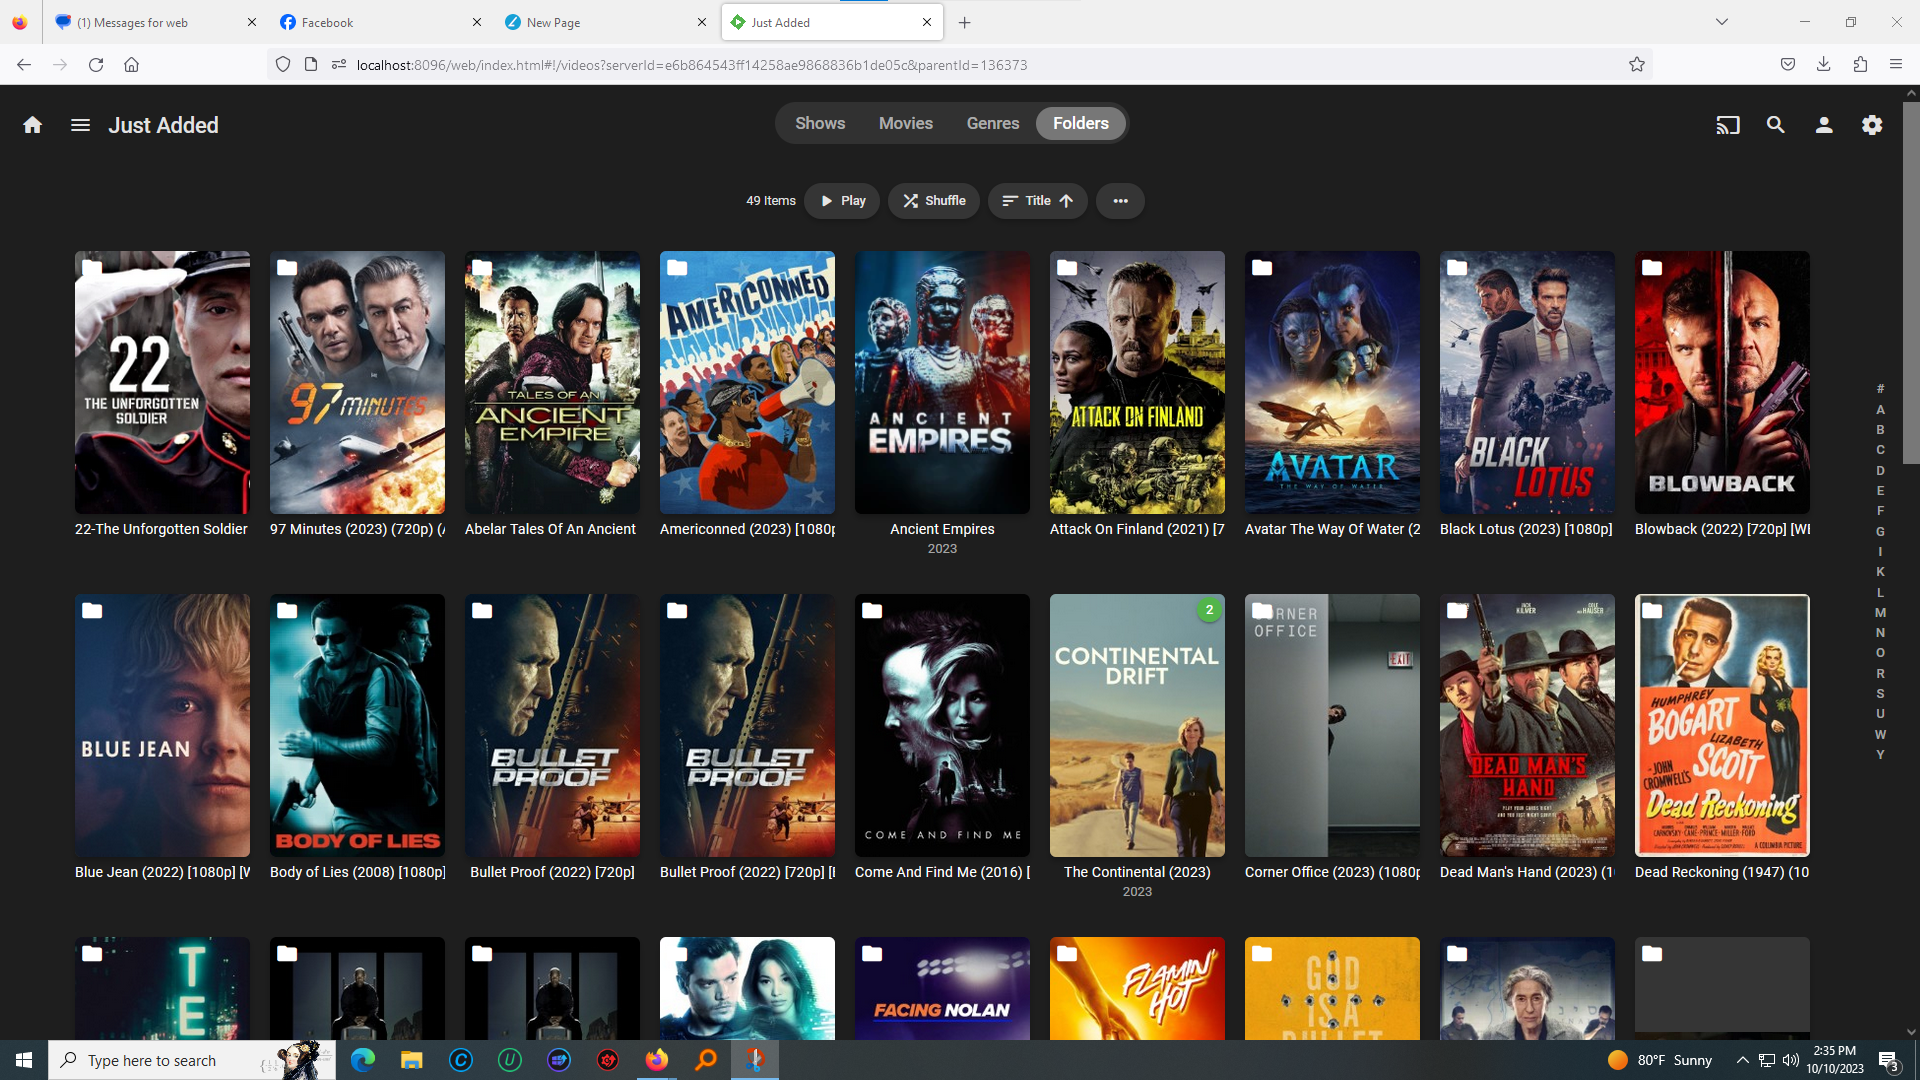The image size is (1920, 1080).
Task: Open the settings gear icon
Action: [1871, 125]
